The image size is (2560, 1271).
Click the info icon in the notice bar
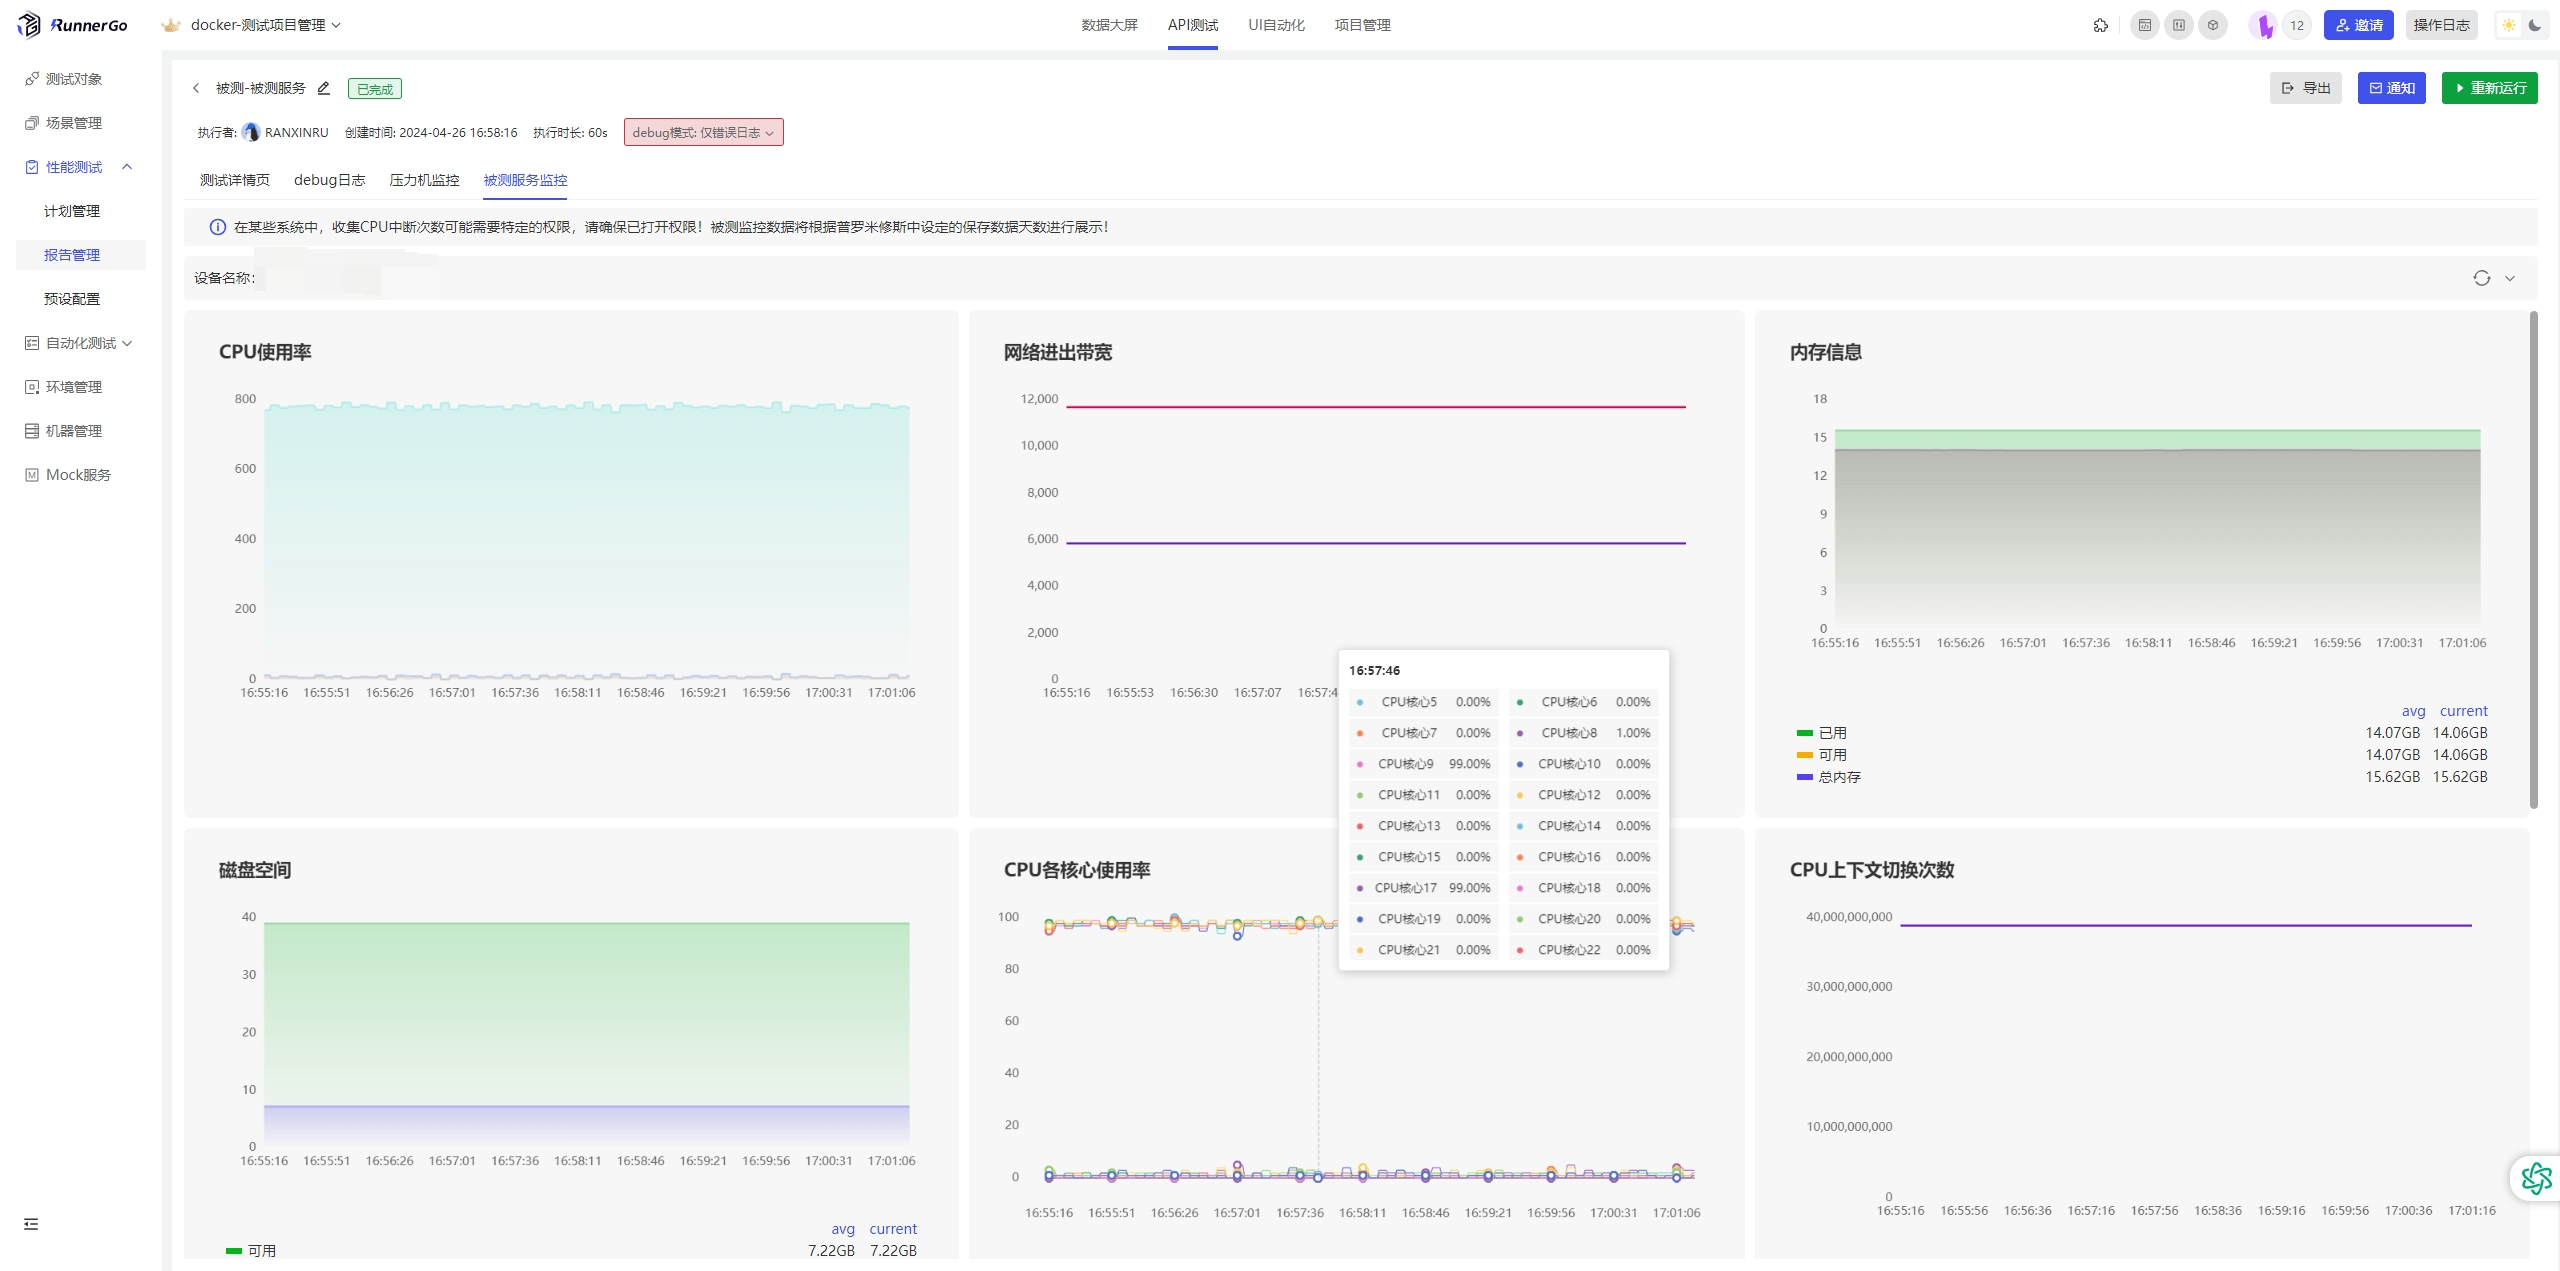point(217,227)
